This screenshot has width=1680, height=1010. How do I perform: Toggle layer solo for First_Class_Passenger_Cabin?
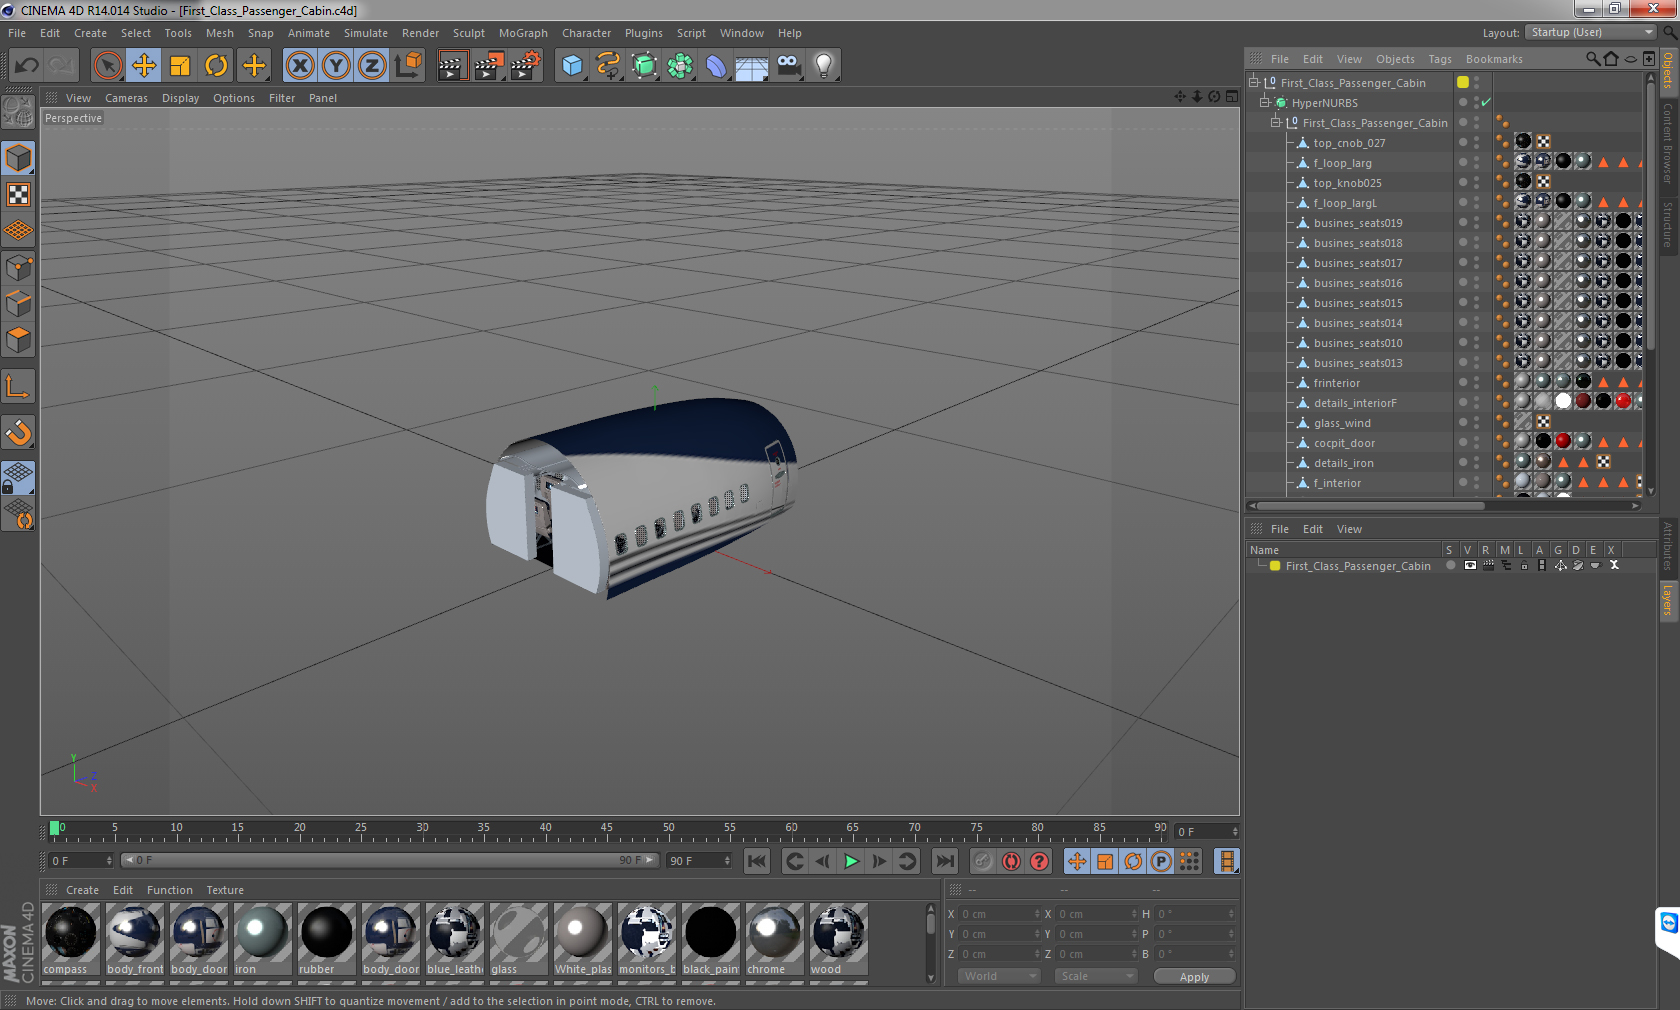[x=1450, y=565]
